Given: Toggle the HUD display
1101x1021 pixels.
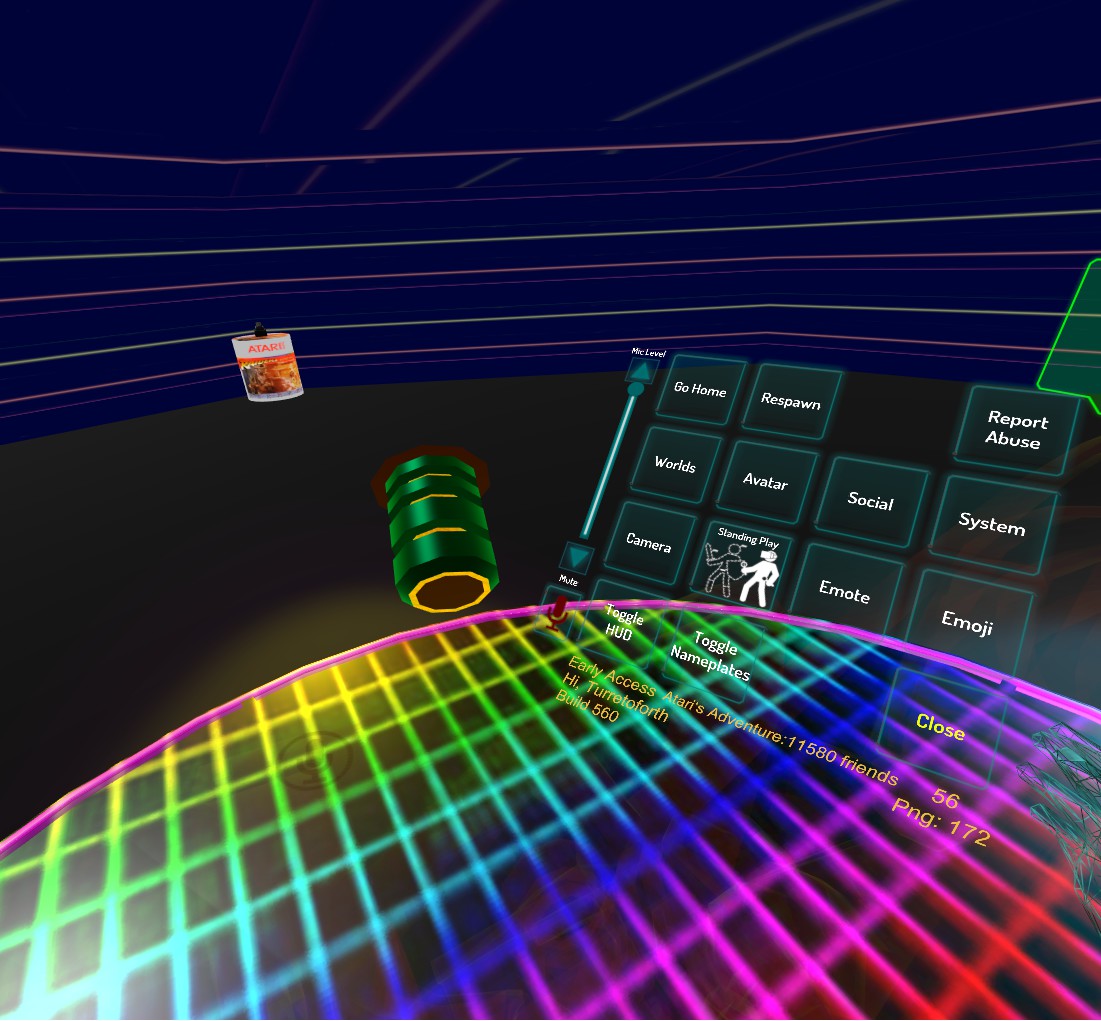Looking at the screenshot, I should 621,622.
